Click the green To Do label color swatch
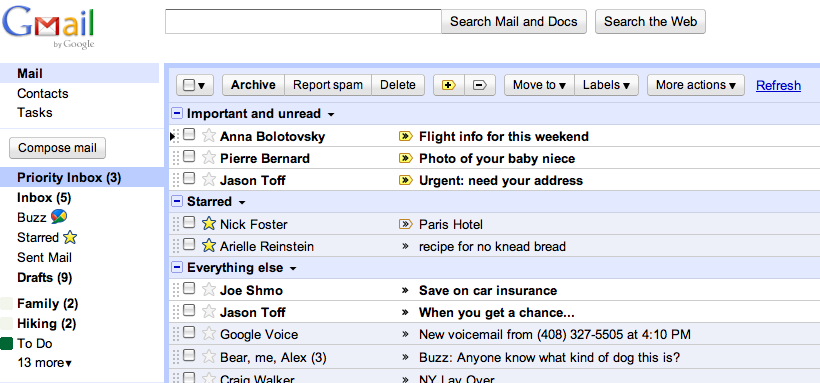The width and height of the screenshot is (820, 383). click(x=6, y=344)
